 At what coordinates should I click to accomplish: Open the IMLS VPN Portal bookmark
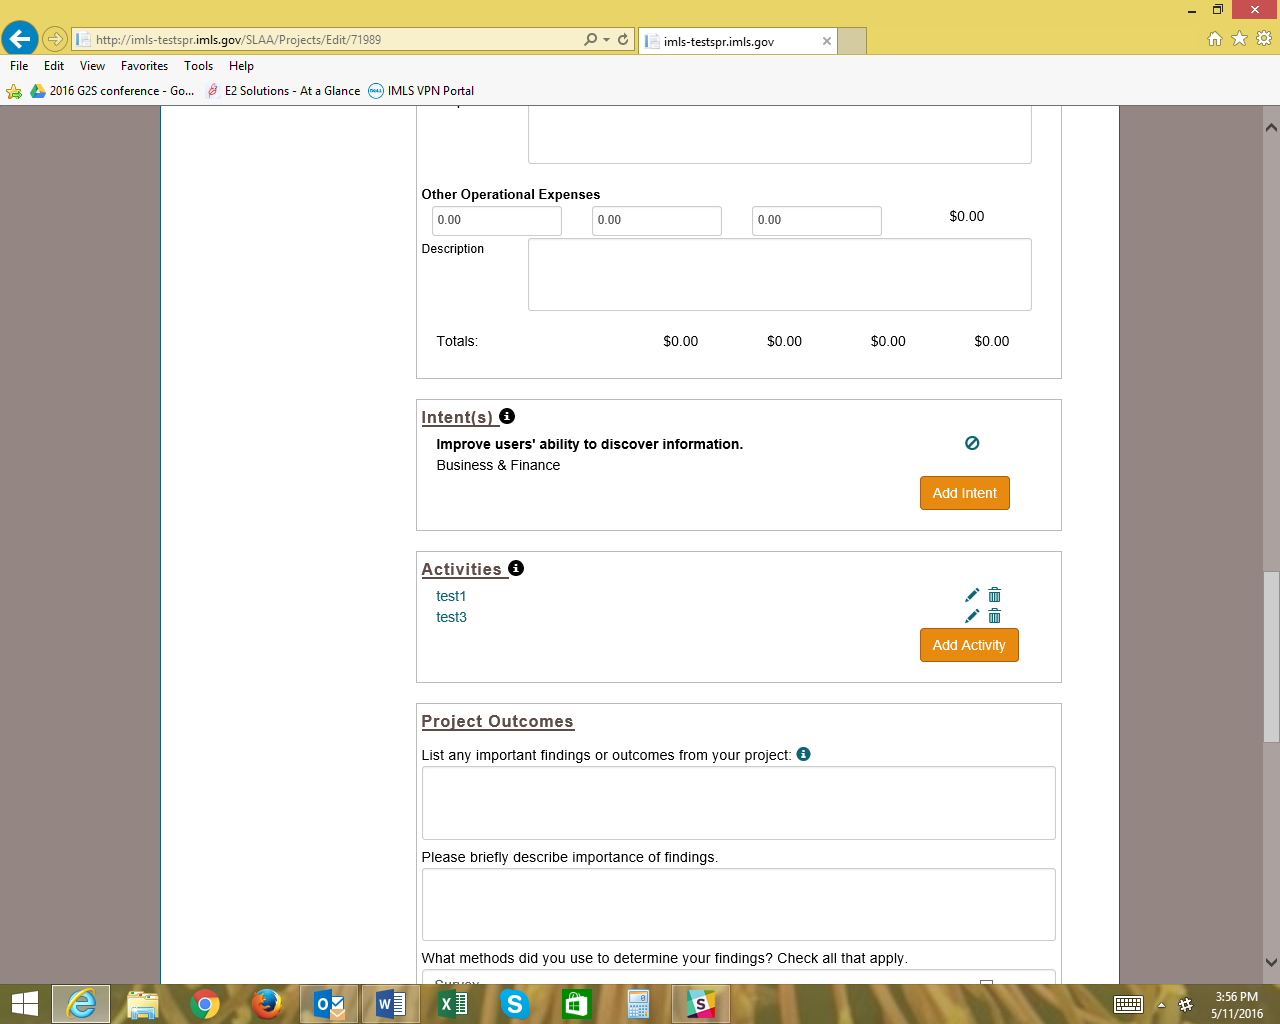[x=421, y=91]
